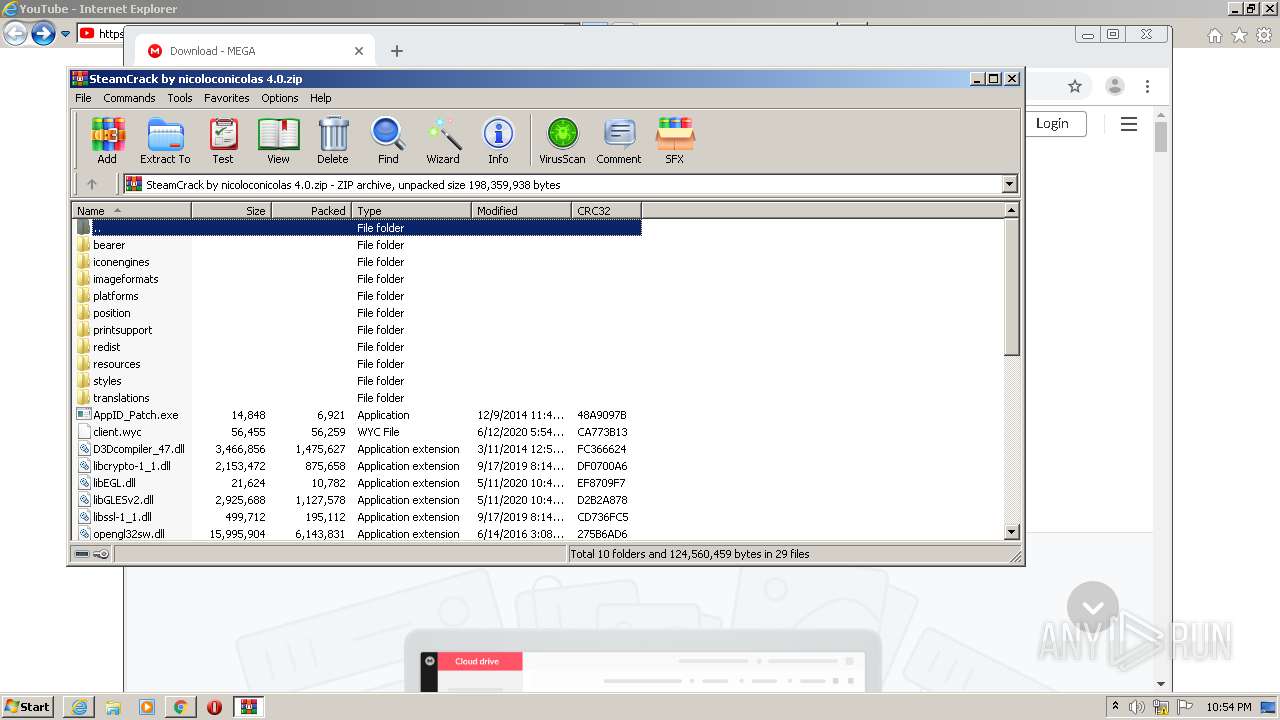Click the file list vertical scrollbar thumb
Image resolution: width=1280 pixels, height=720 pixels.
1011,287
